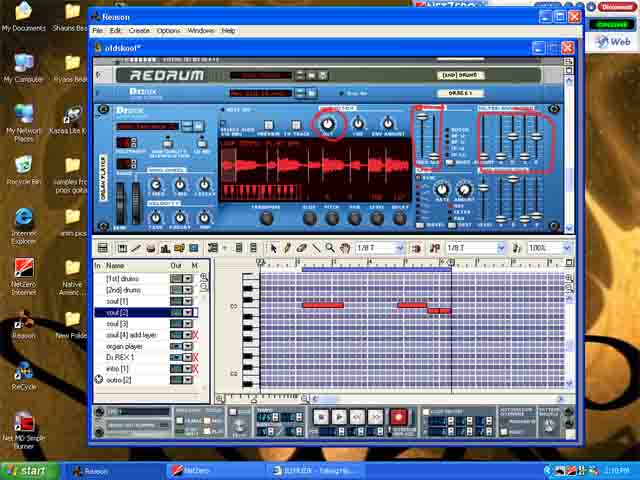Open the Out dropdown for soul [1] track
Image resolution: width=640 pixels, height=480 pixels.
tap(187, 301)
